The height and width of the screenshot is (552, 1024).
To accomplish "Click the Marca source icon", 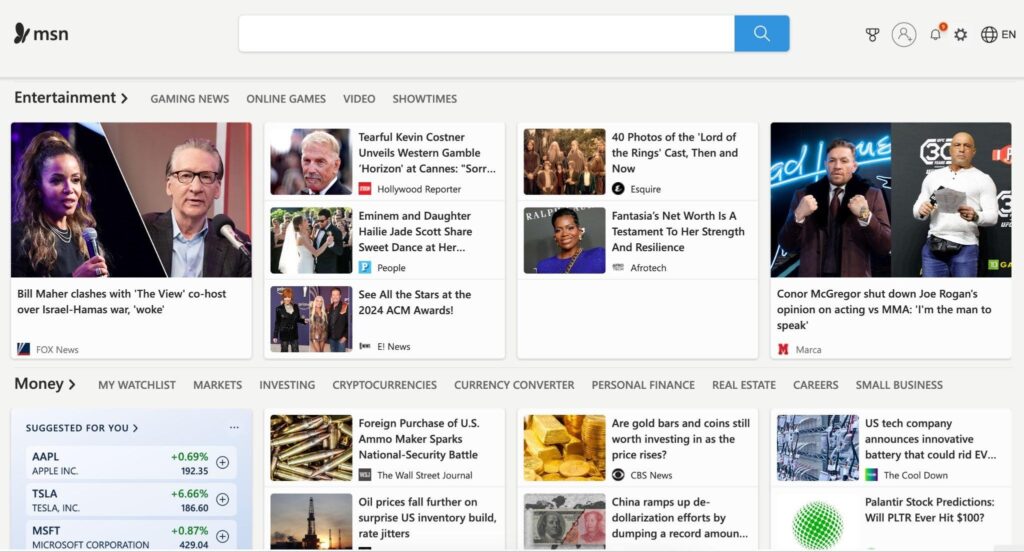I will [784, 349].
